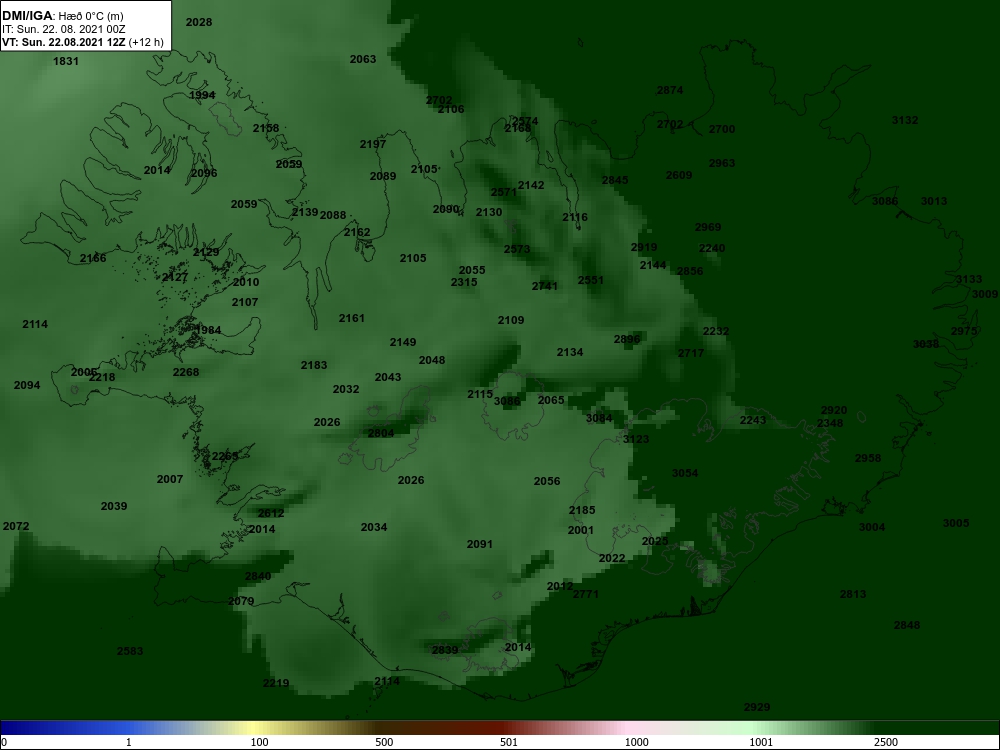Click the map value 2741
The height and width of the screenshot is (750, 1000).
(x=545, y=286)
